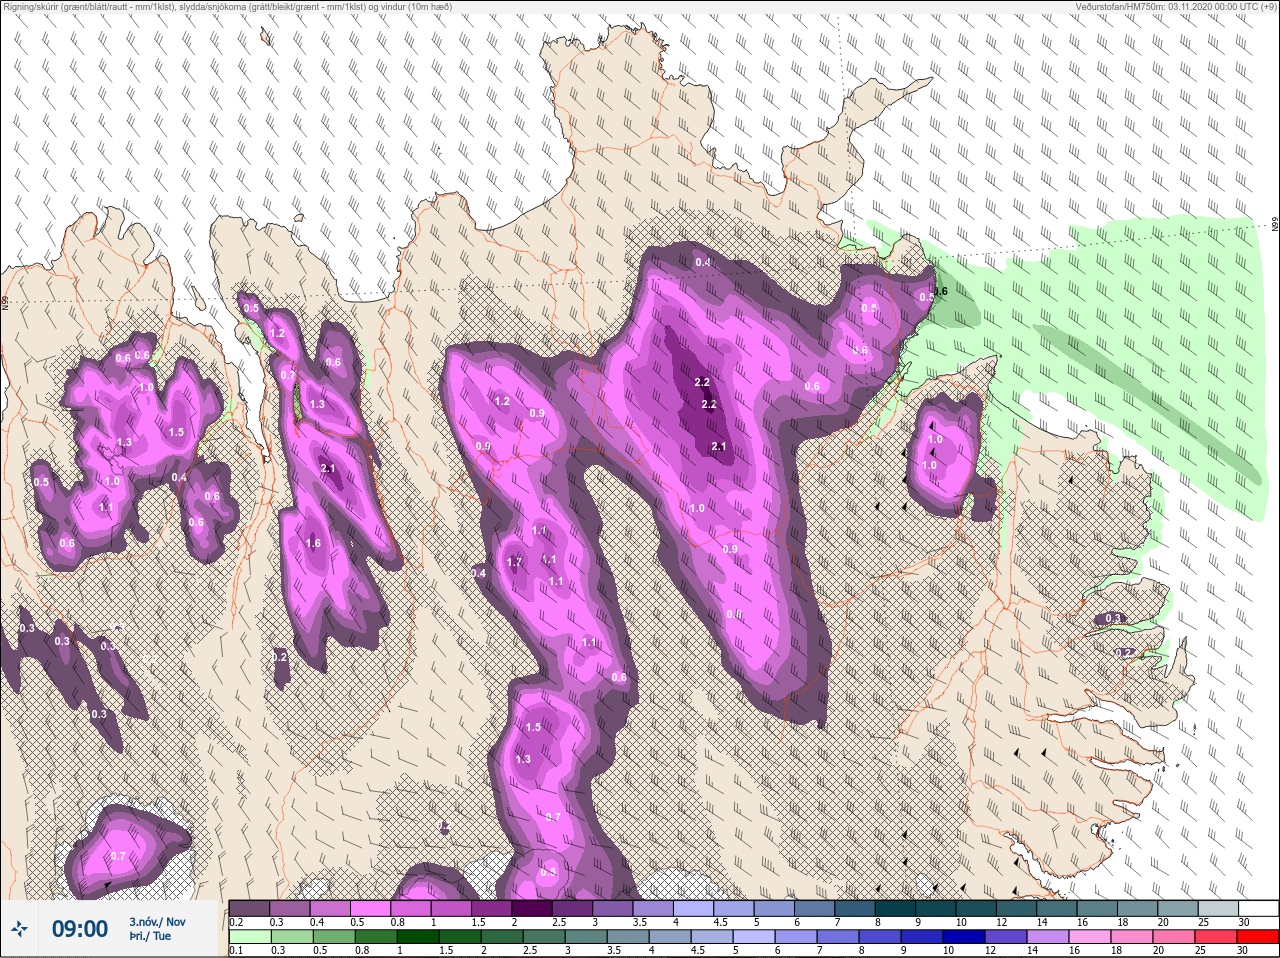
Task: Click the 0.7 value in the isolated southwest snow patch
Action: pos(118,856)
